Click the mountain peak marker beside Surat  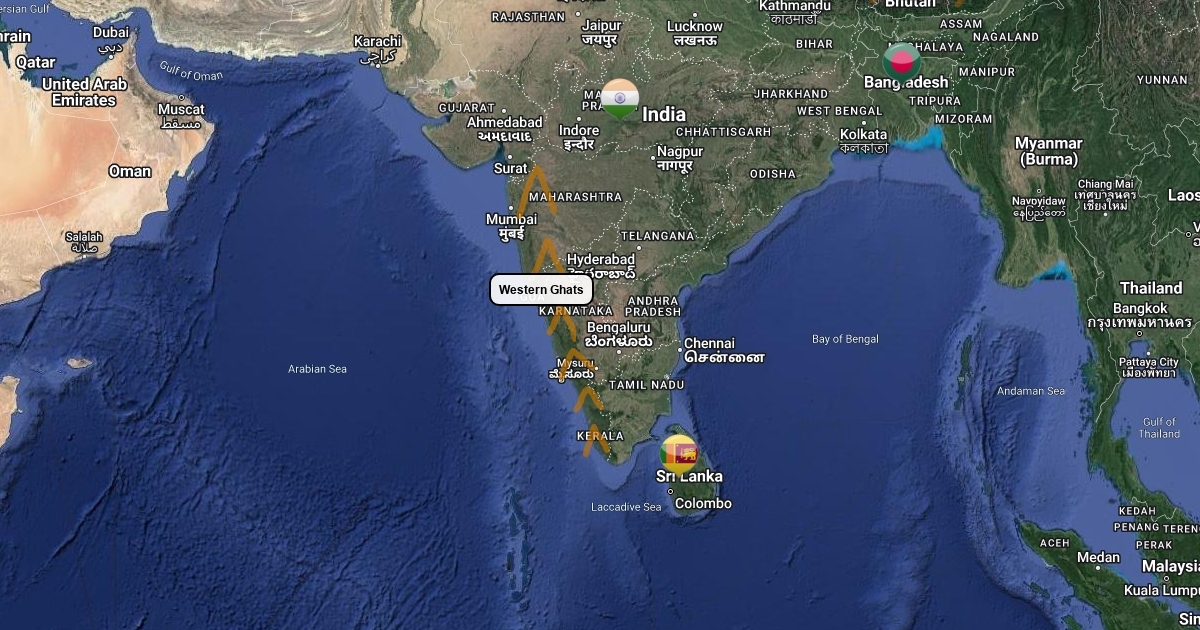[536, 190]
